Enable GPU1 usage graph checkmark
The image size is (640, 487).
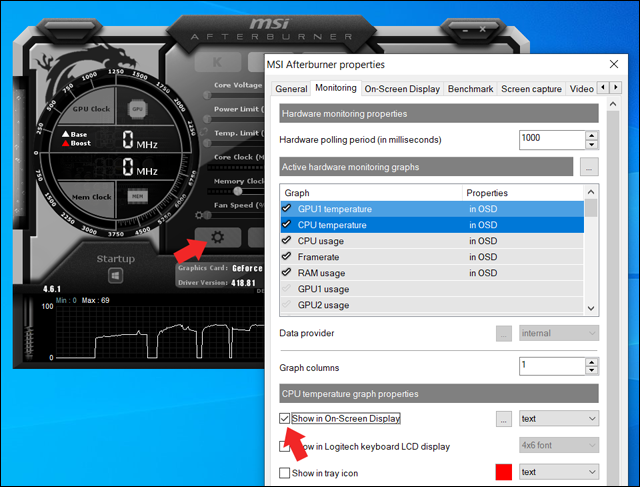287,288
